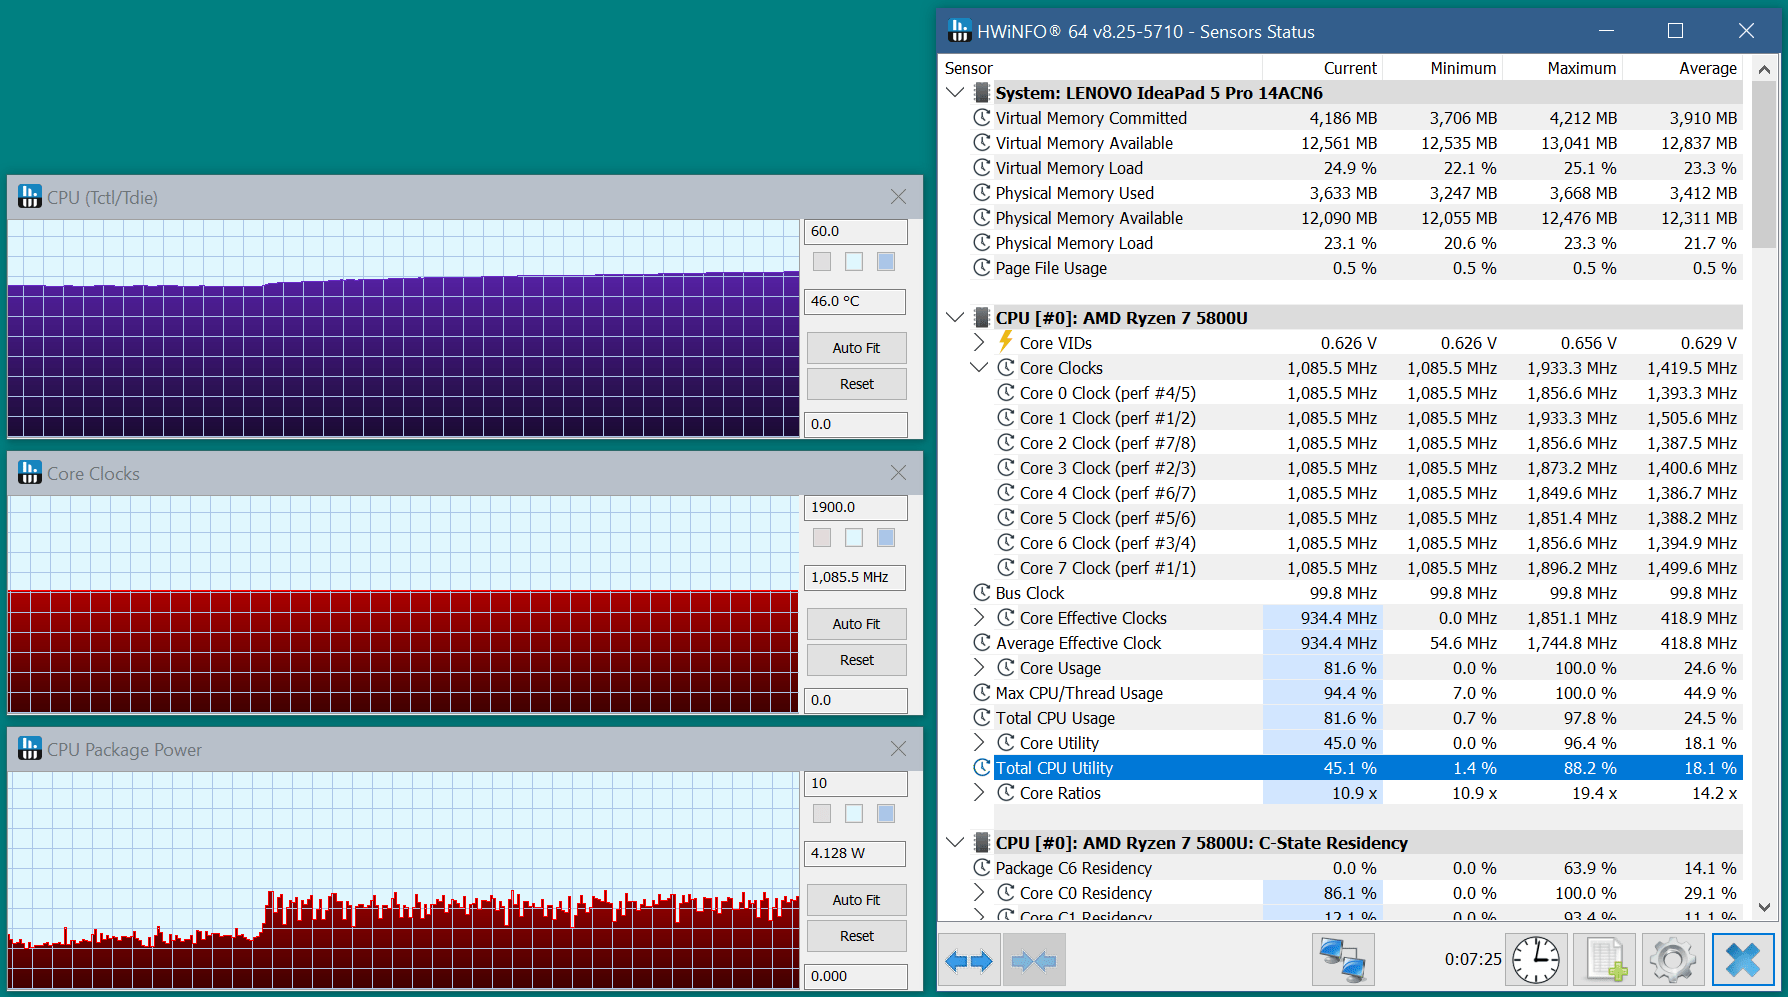The image size is (1788, 997).
Task: Click Auto Fit in CPU (Tctl/Tdie) graph
Action: pyautogui.click(x=857, y=348)
